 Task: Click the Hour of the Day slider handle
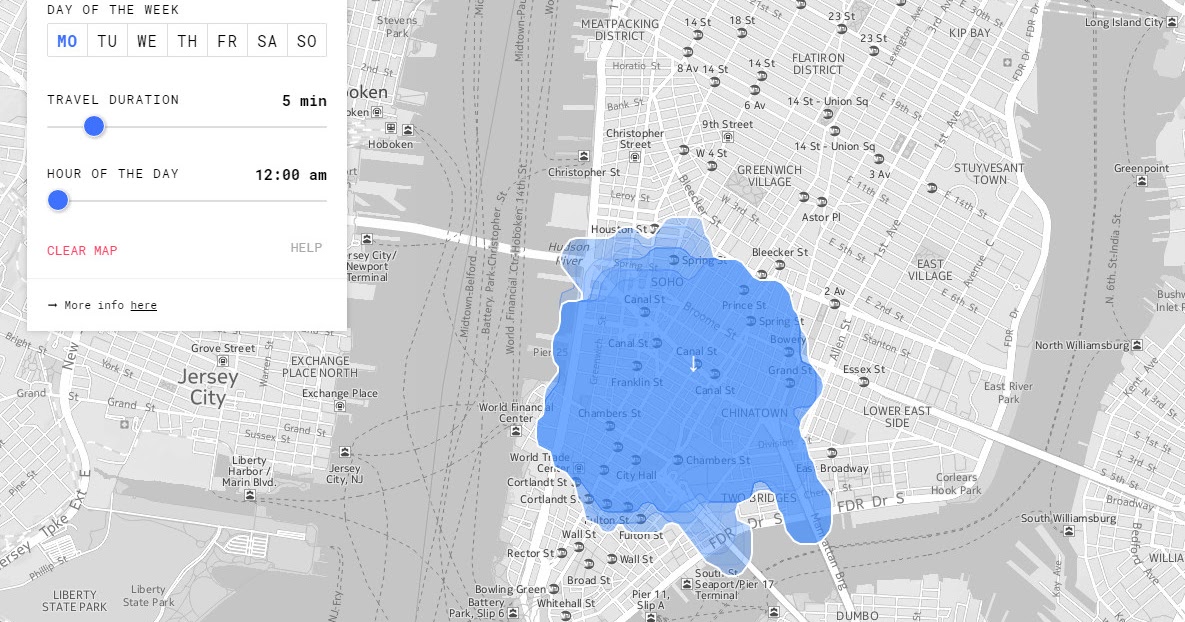pos(57,200)
